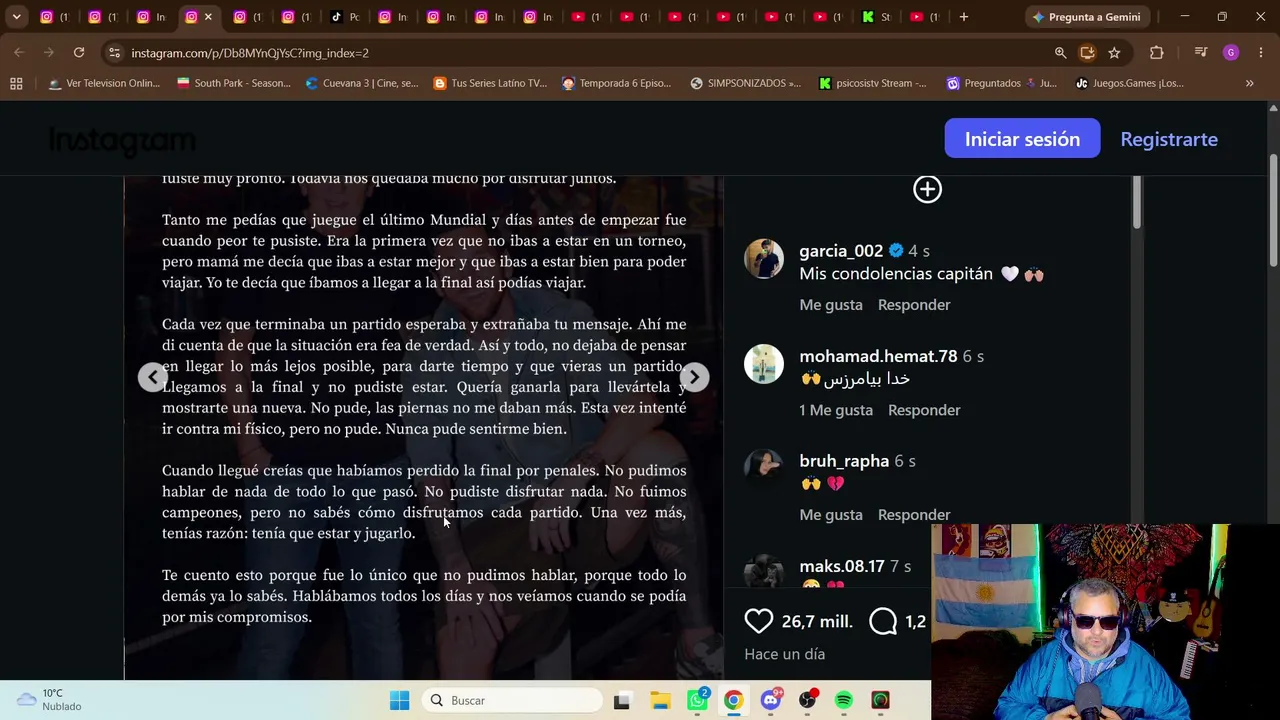The image size is (1280, 720).
Task: Click the heart like icon on the post
Action: [x=759, y=621]
